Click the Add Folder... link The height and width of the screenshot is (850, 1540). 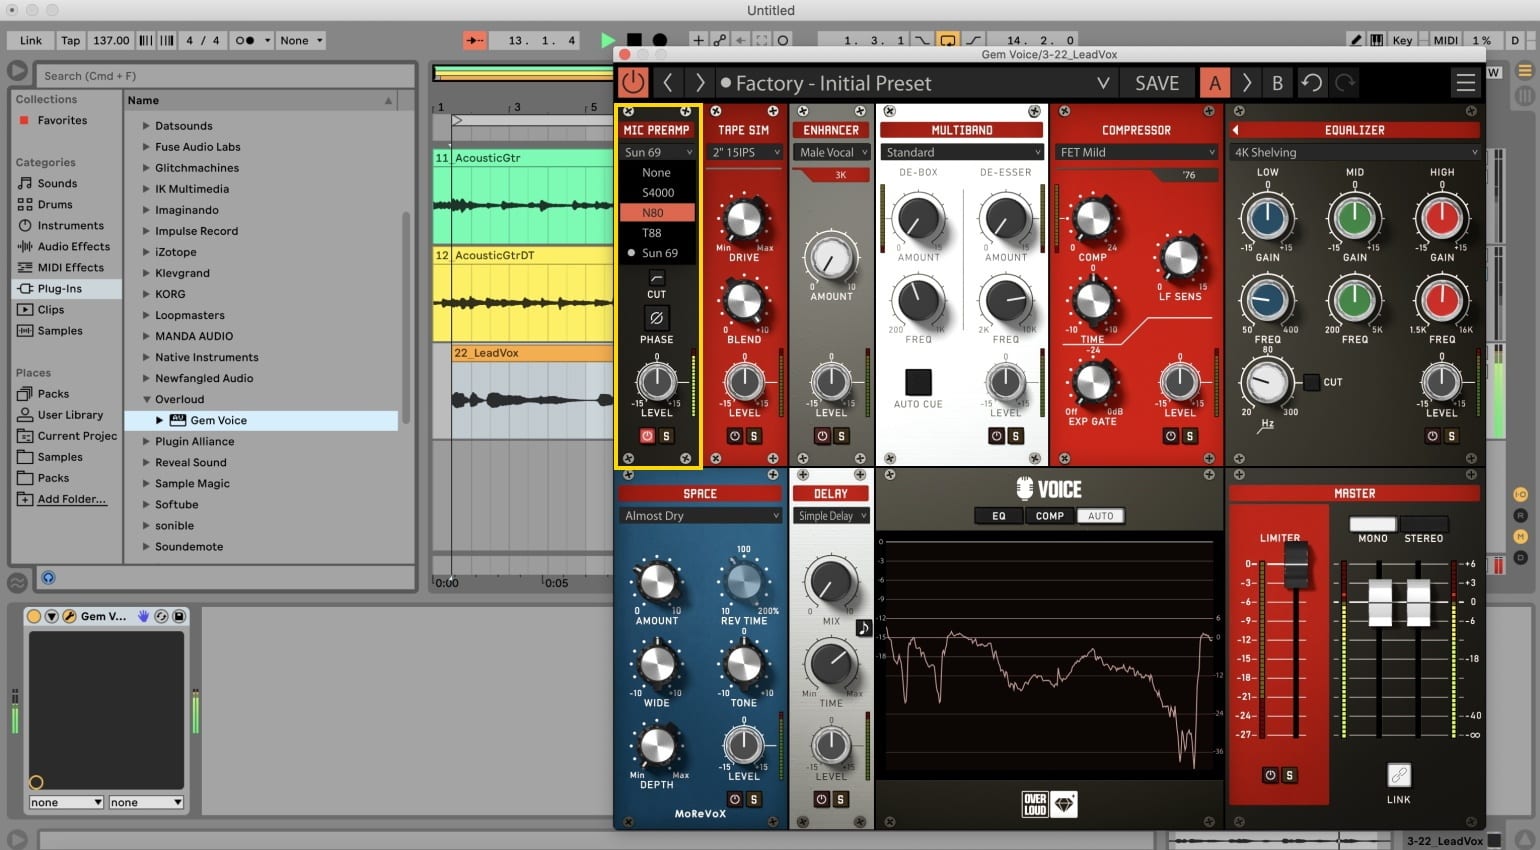point(71,498)
